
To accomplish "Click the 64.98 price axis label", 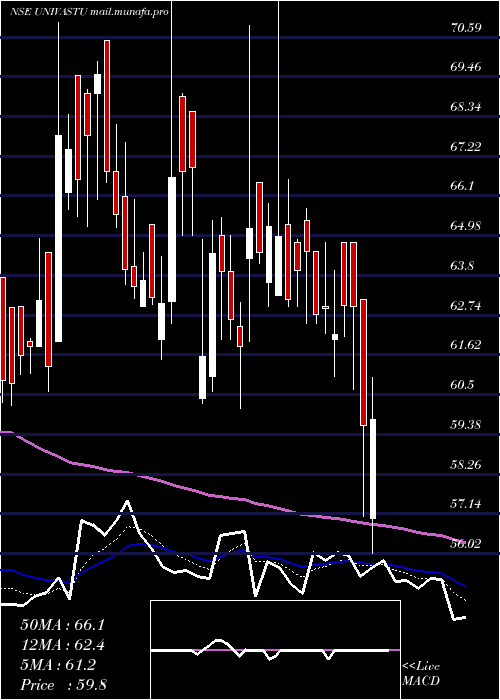I will point(466,226).
